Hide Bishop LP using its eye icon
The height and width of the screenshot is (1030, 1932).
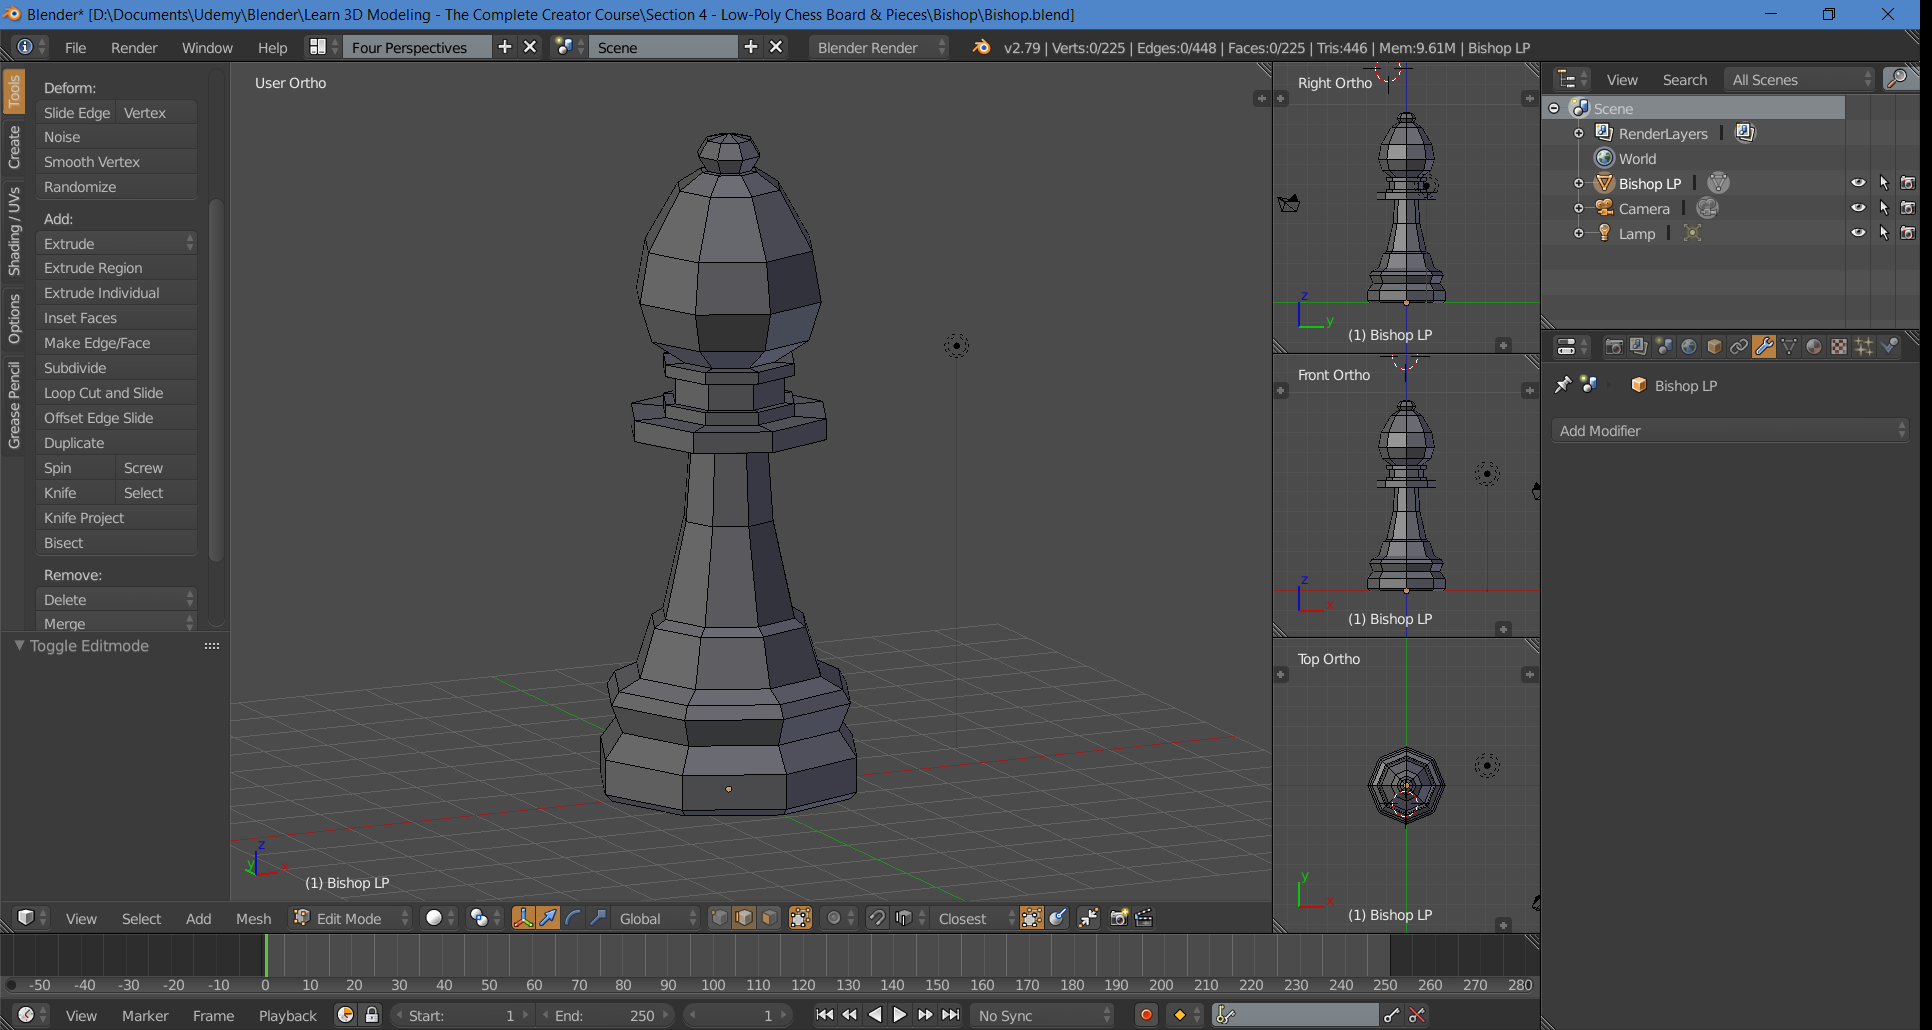tap(1858, 183)
